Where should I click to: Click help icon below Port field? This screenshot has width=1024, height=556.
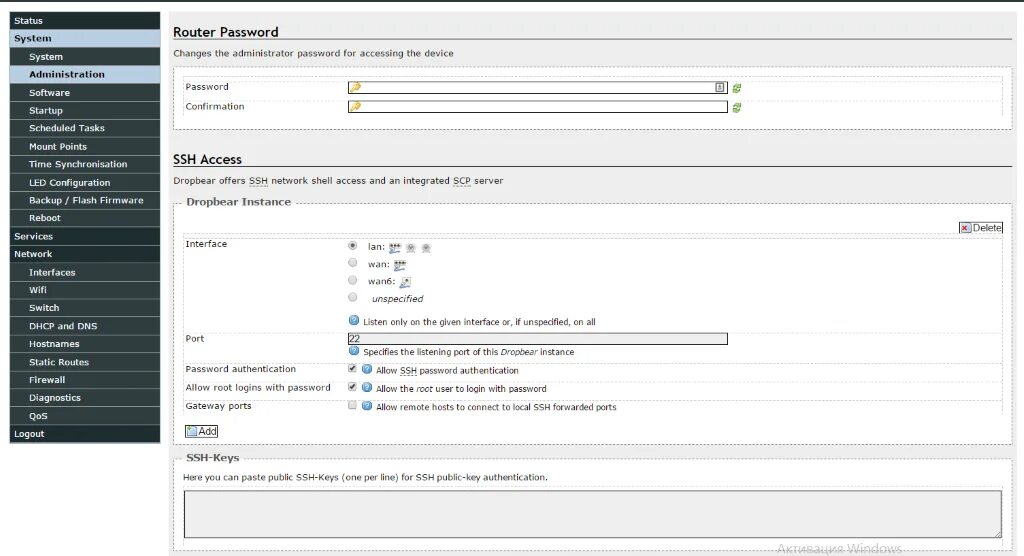pos(354,351)
